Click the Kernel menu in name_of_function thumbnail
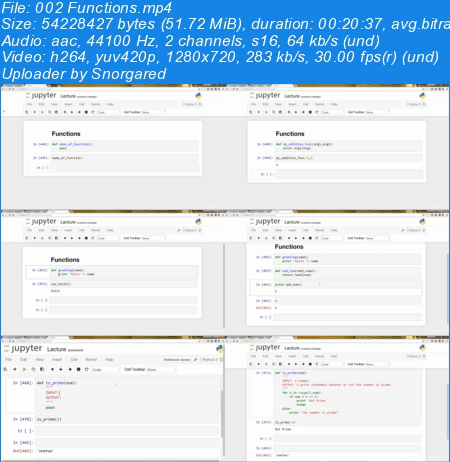 [96, 104]
